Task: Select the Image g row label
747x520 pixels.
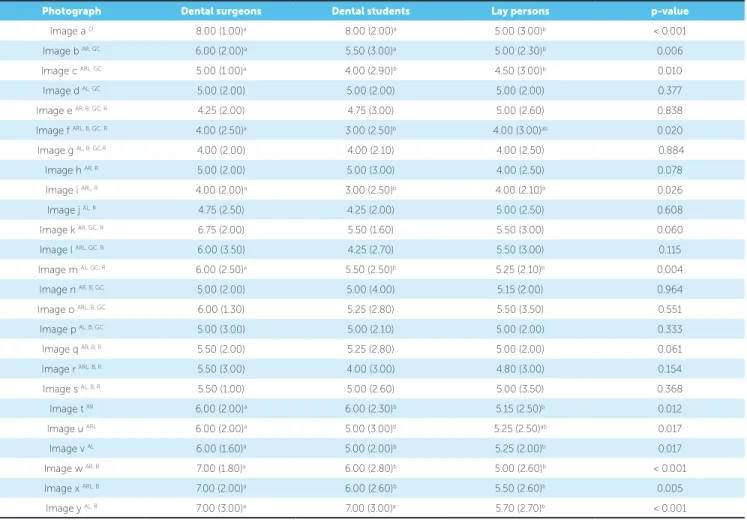Action: [x=71, y=150]
